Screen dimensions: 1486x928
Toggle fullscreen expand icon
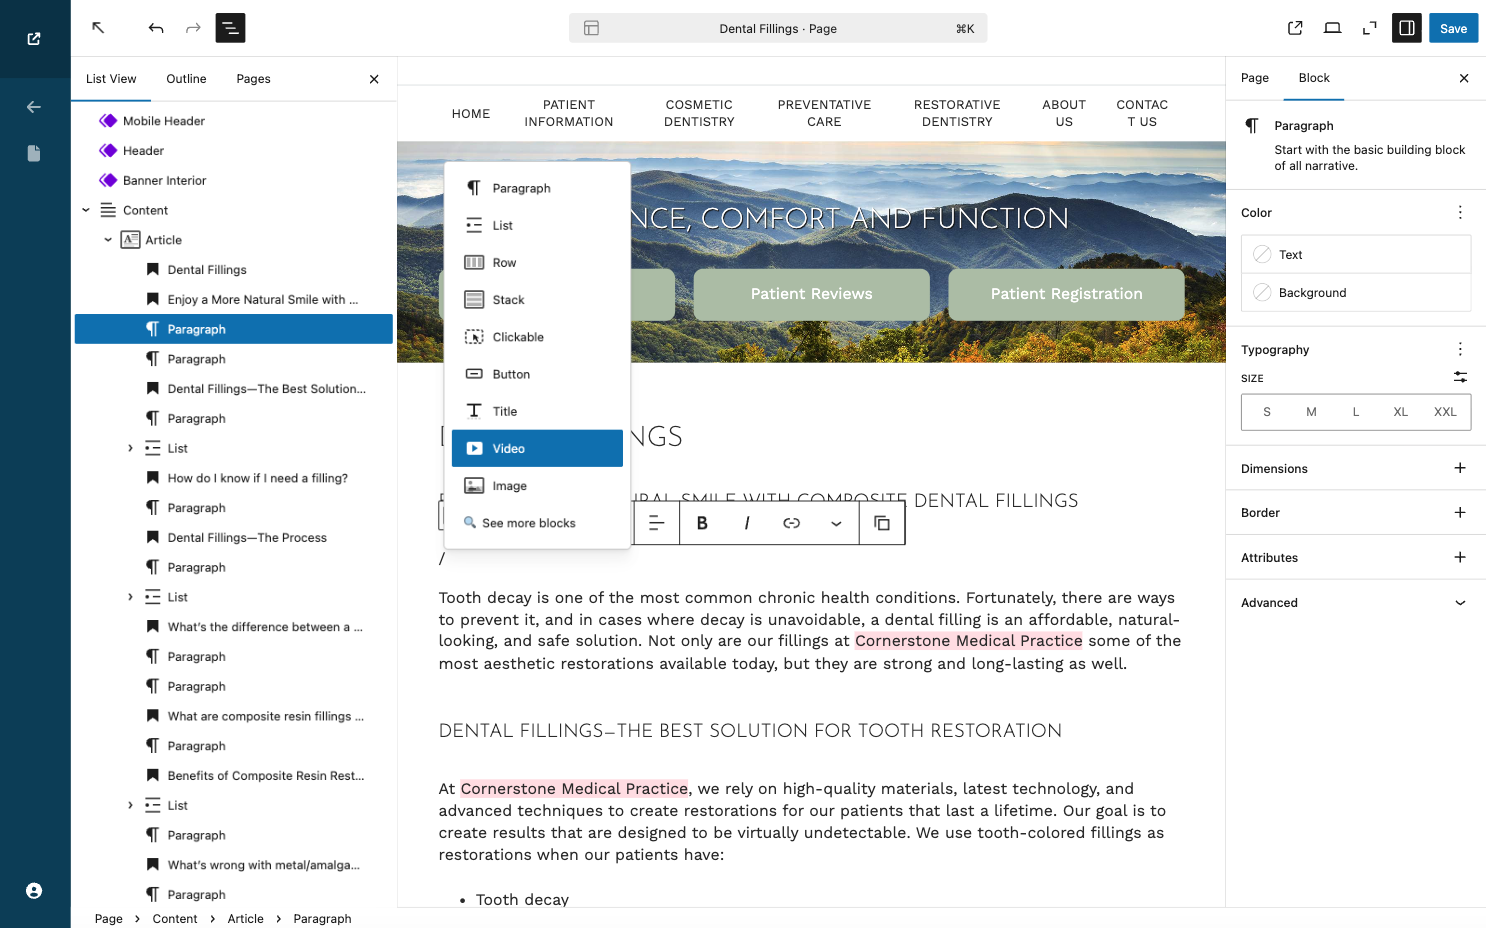pos(1369,28)
